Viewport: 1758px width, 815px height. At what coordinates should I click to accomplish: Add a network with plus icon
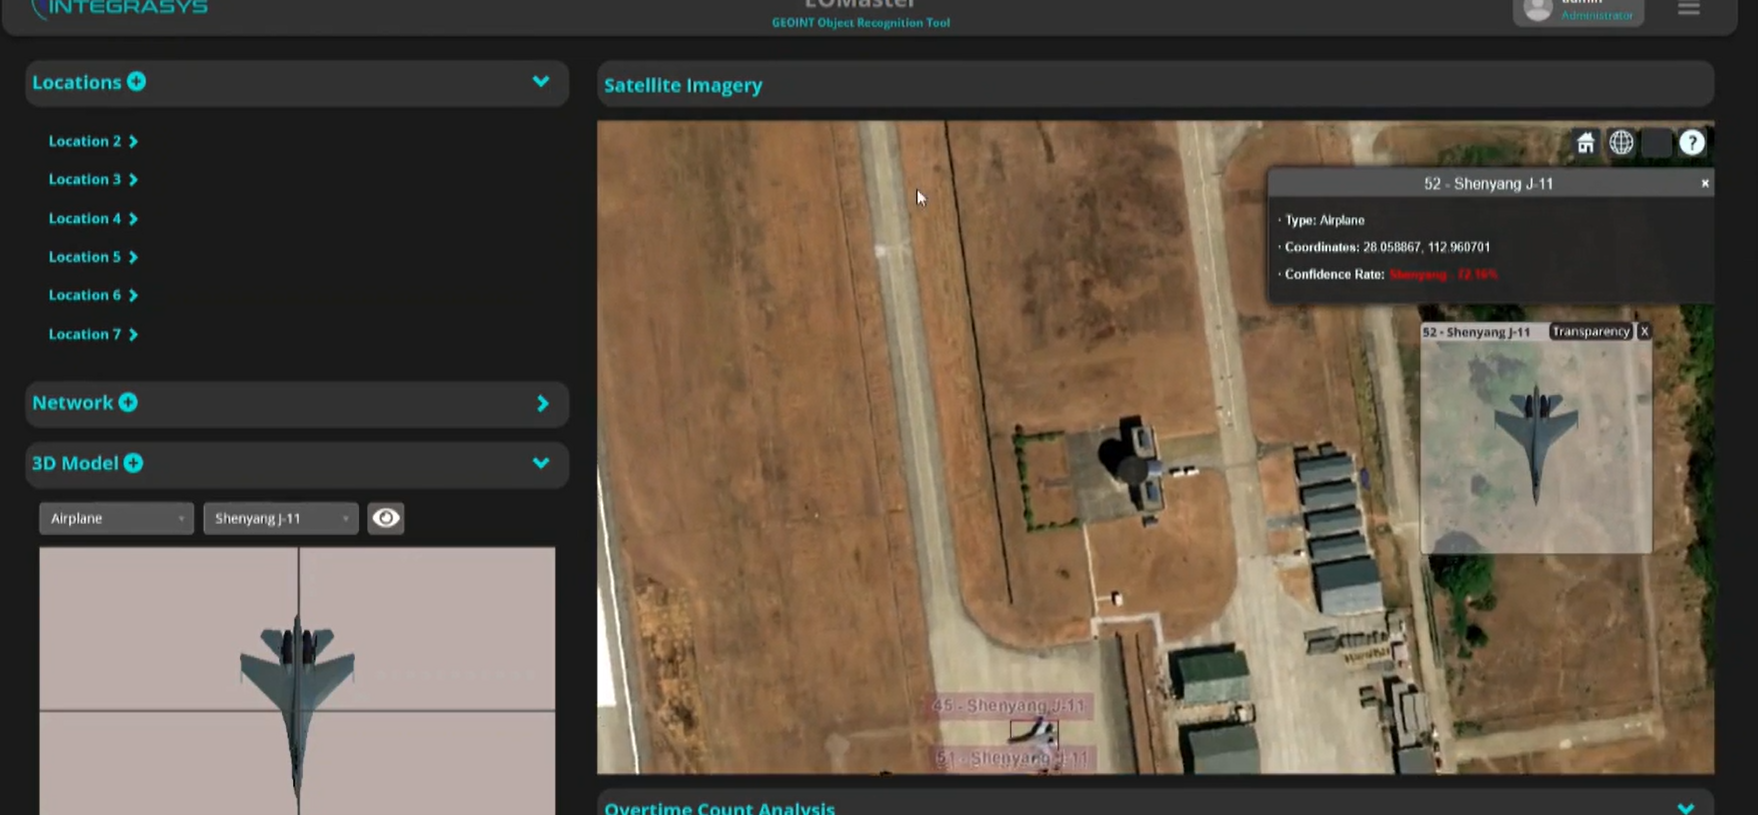(128, 402)
